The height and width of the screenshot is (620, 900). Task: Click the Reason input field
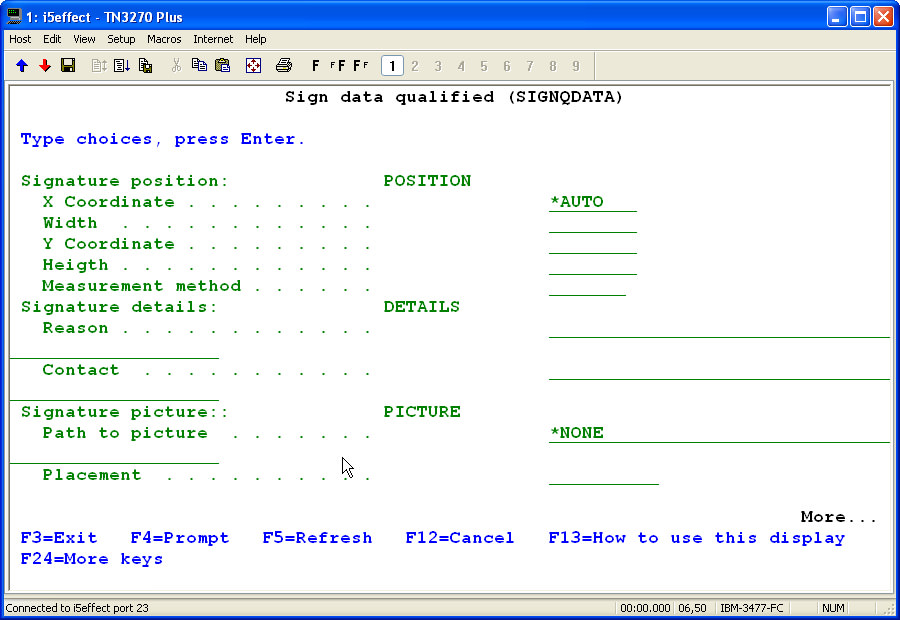tap(718, 329)
